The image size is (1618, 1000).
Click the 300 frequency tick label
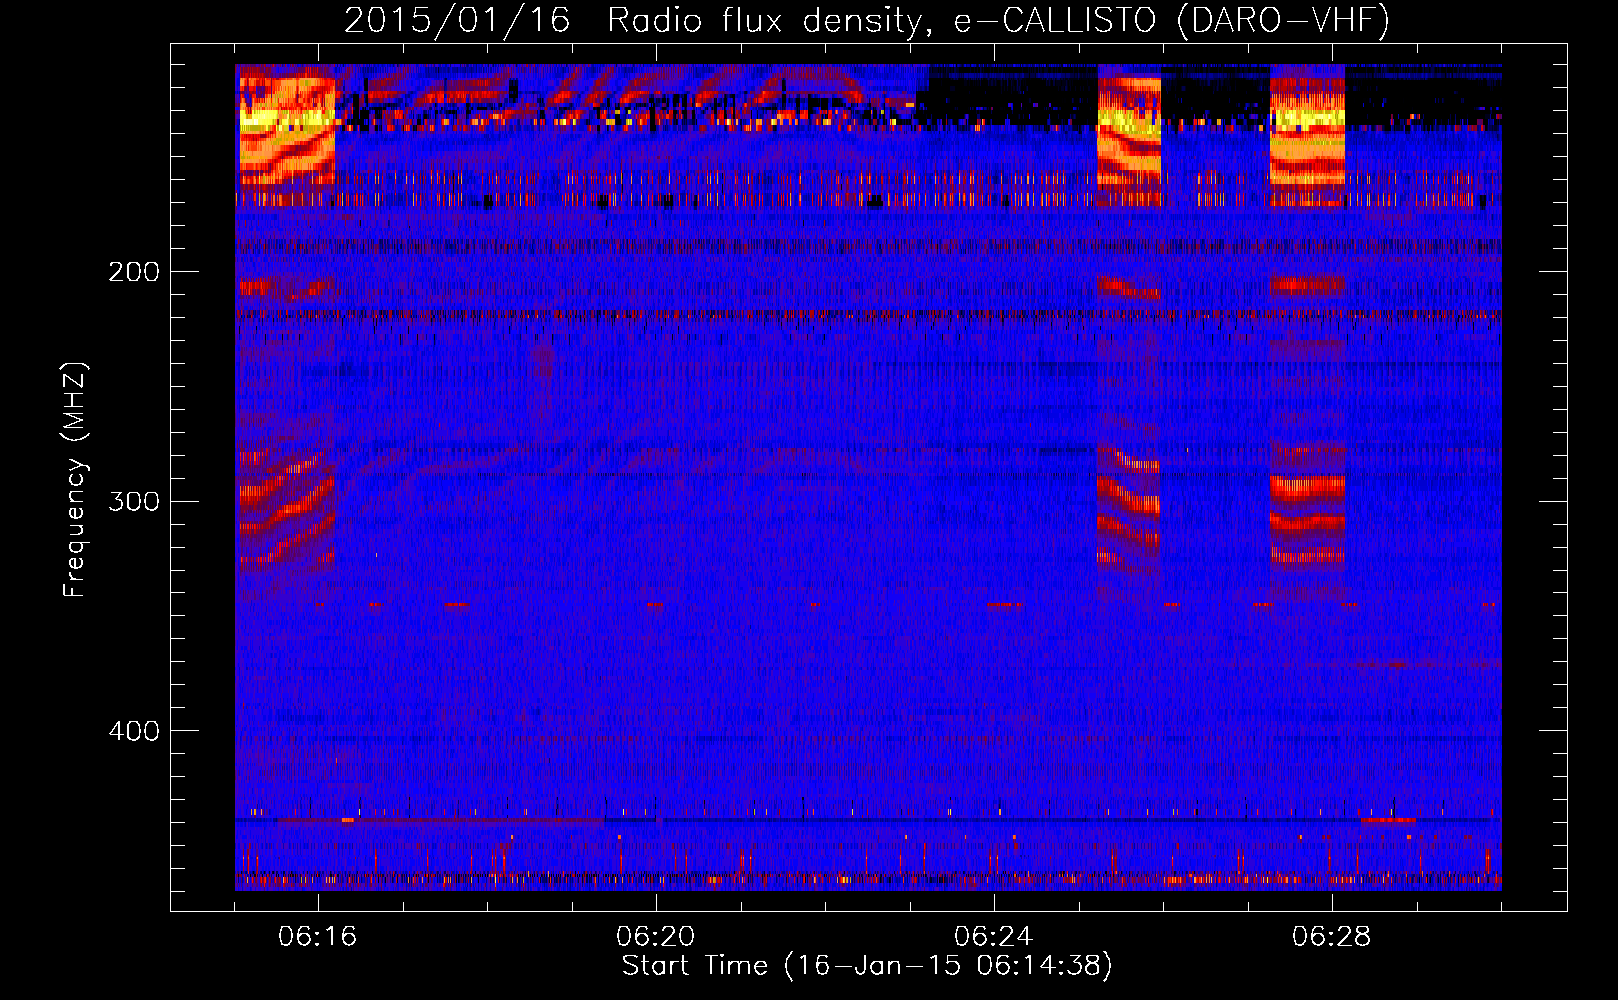(x=134, y=501)
